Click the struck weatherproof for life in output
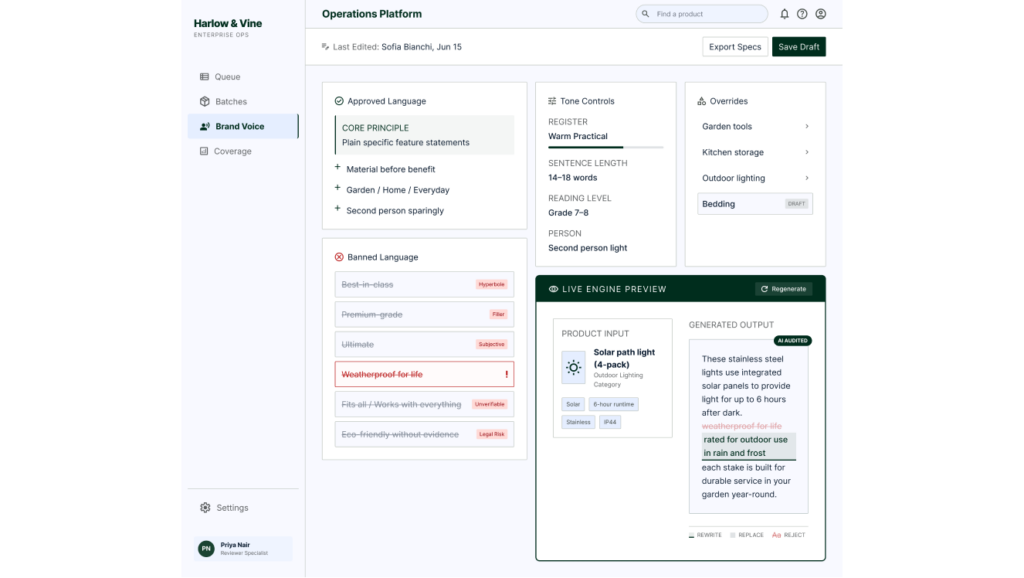Image resolution: width=1024 pixels, height=578 pixels. [x=742, y=426]
